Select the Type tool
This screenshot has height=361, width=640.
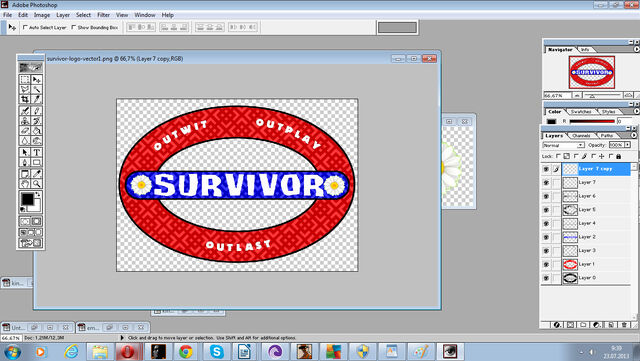coord(36,152)
